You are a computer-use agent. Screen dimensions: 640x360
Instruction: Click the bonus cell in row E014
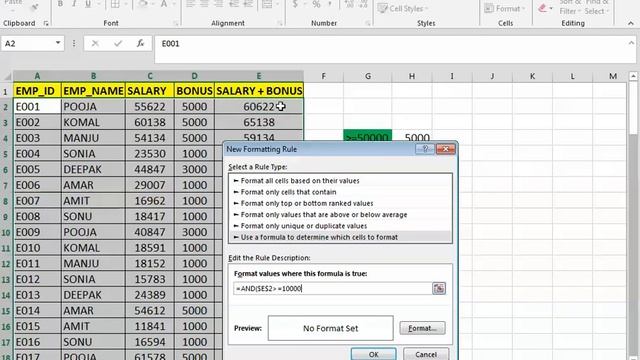(x=194, y=311)
